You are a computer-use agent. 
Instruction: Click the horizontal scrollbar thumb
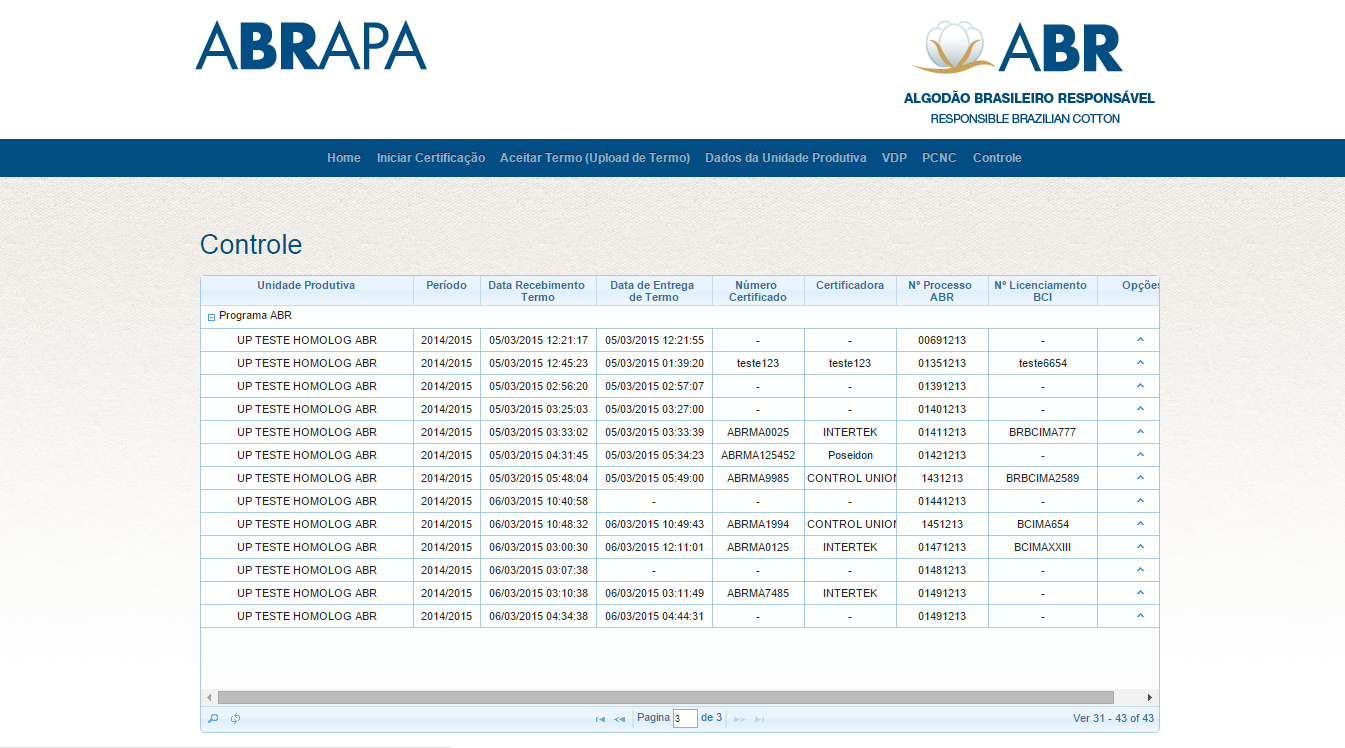click(x=665, y=697)
